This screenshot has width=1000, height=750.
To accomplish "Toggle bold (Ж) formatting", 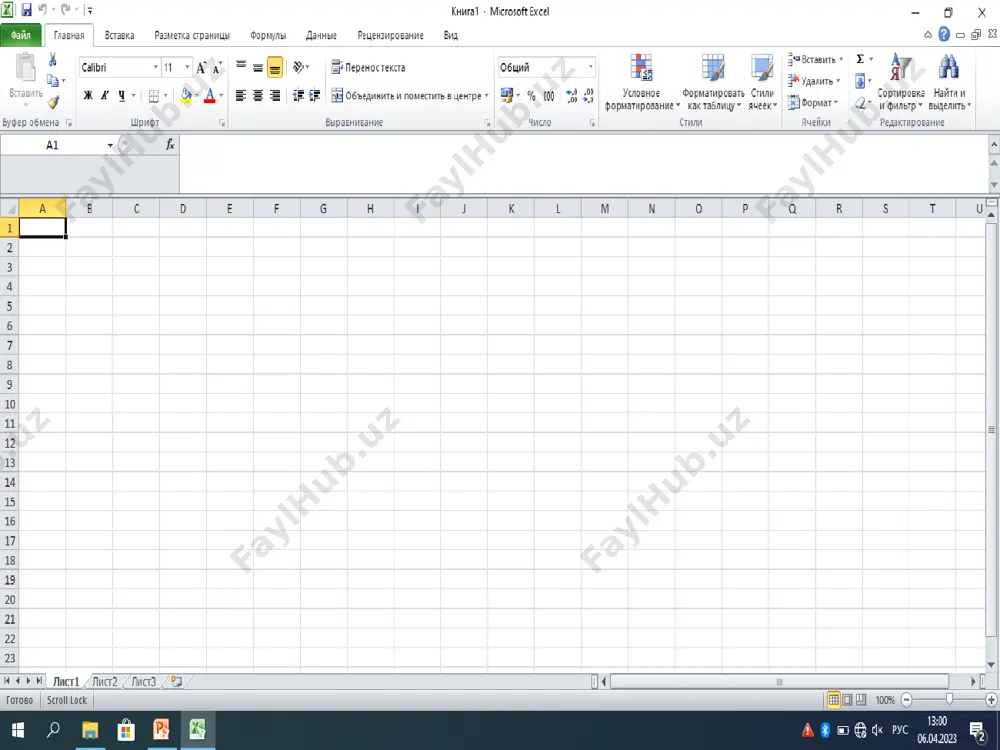I will click(x=88, y=96).
